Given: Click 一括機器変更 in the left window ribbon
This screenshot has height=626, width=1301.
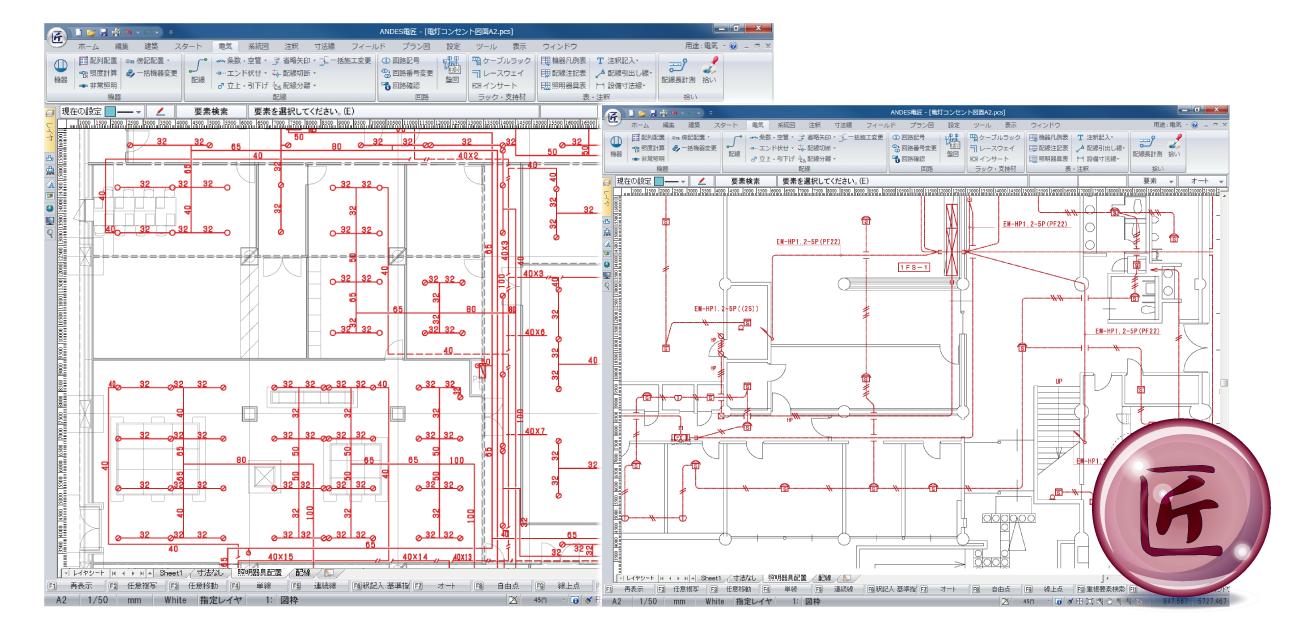Looking at the screenshot, I should point(152,73).
